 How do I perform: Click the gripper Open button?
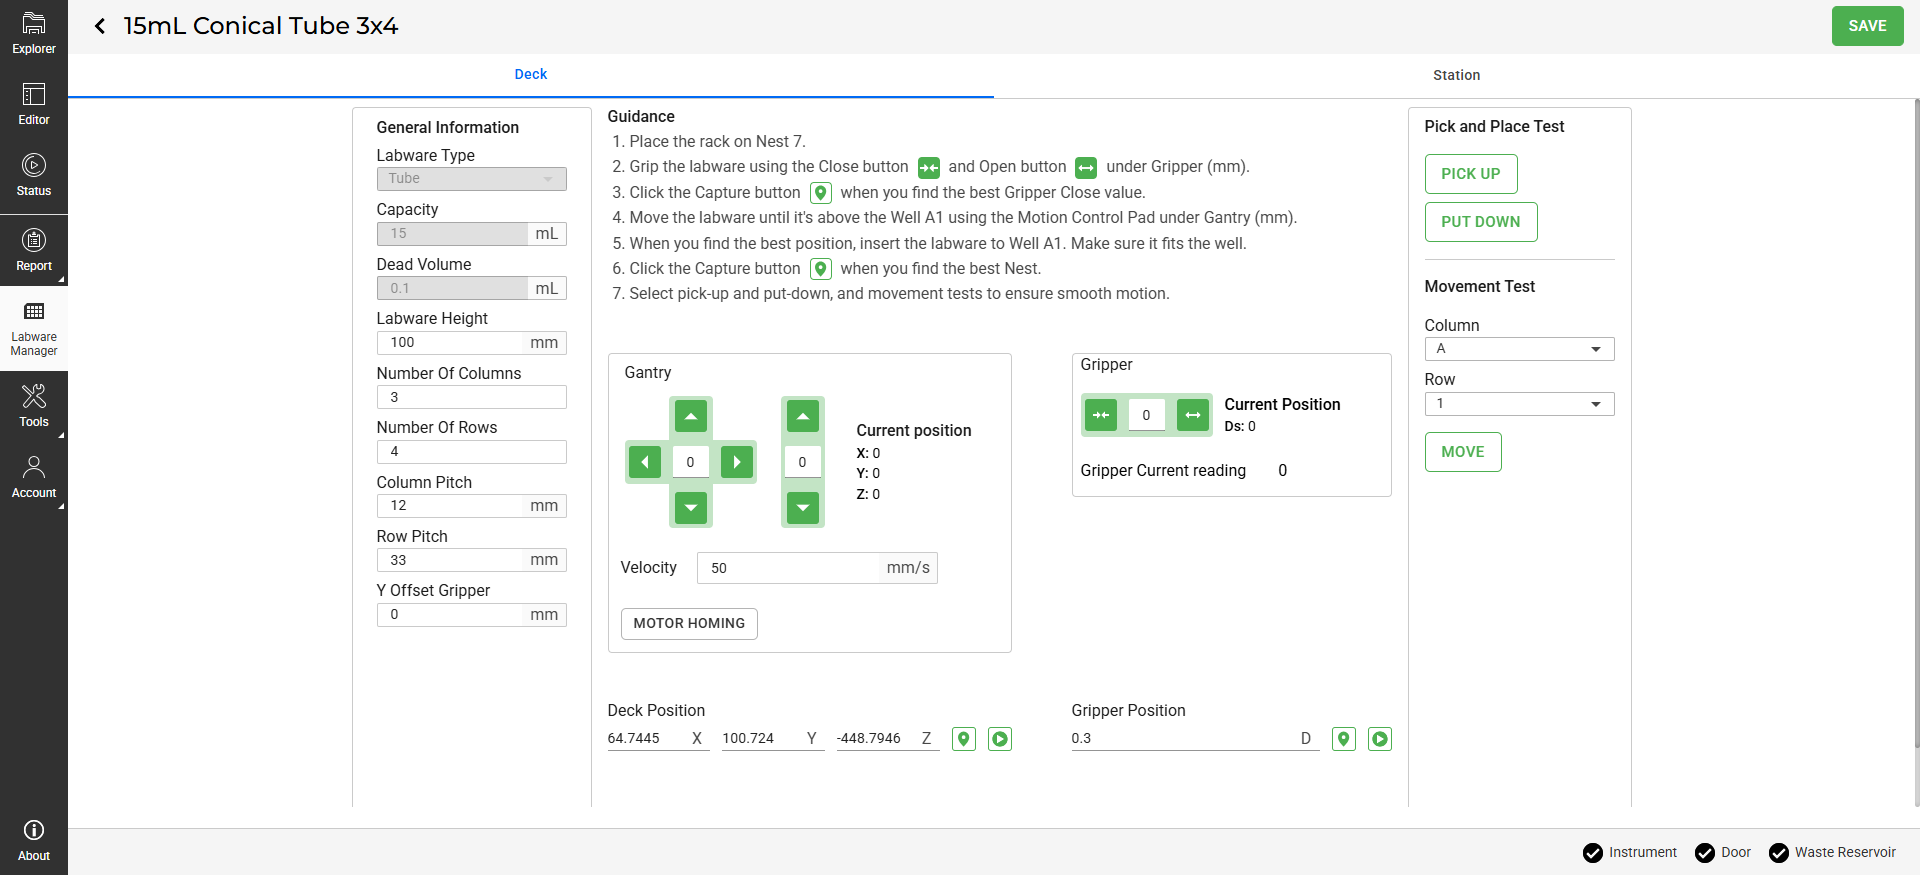[1193, 415]
